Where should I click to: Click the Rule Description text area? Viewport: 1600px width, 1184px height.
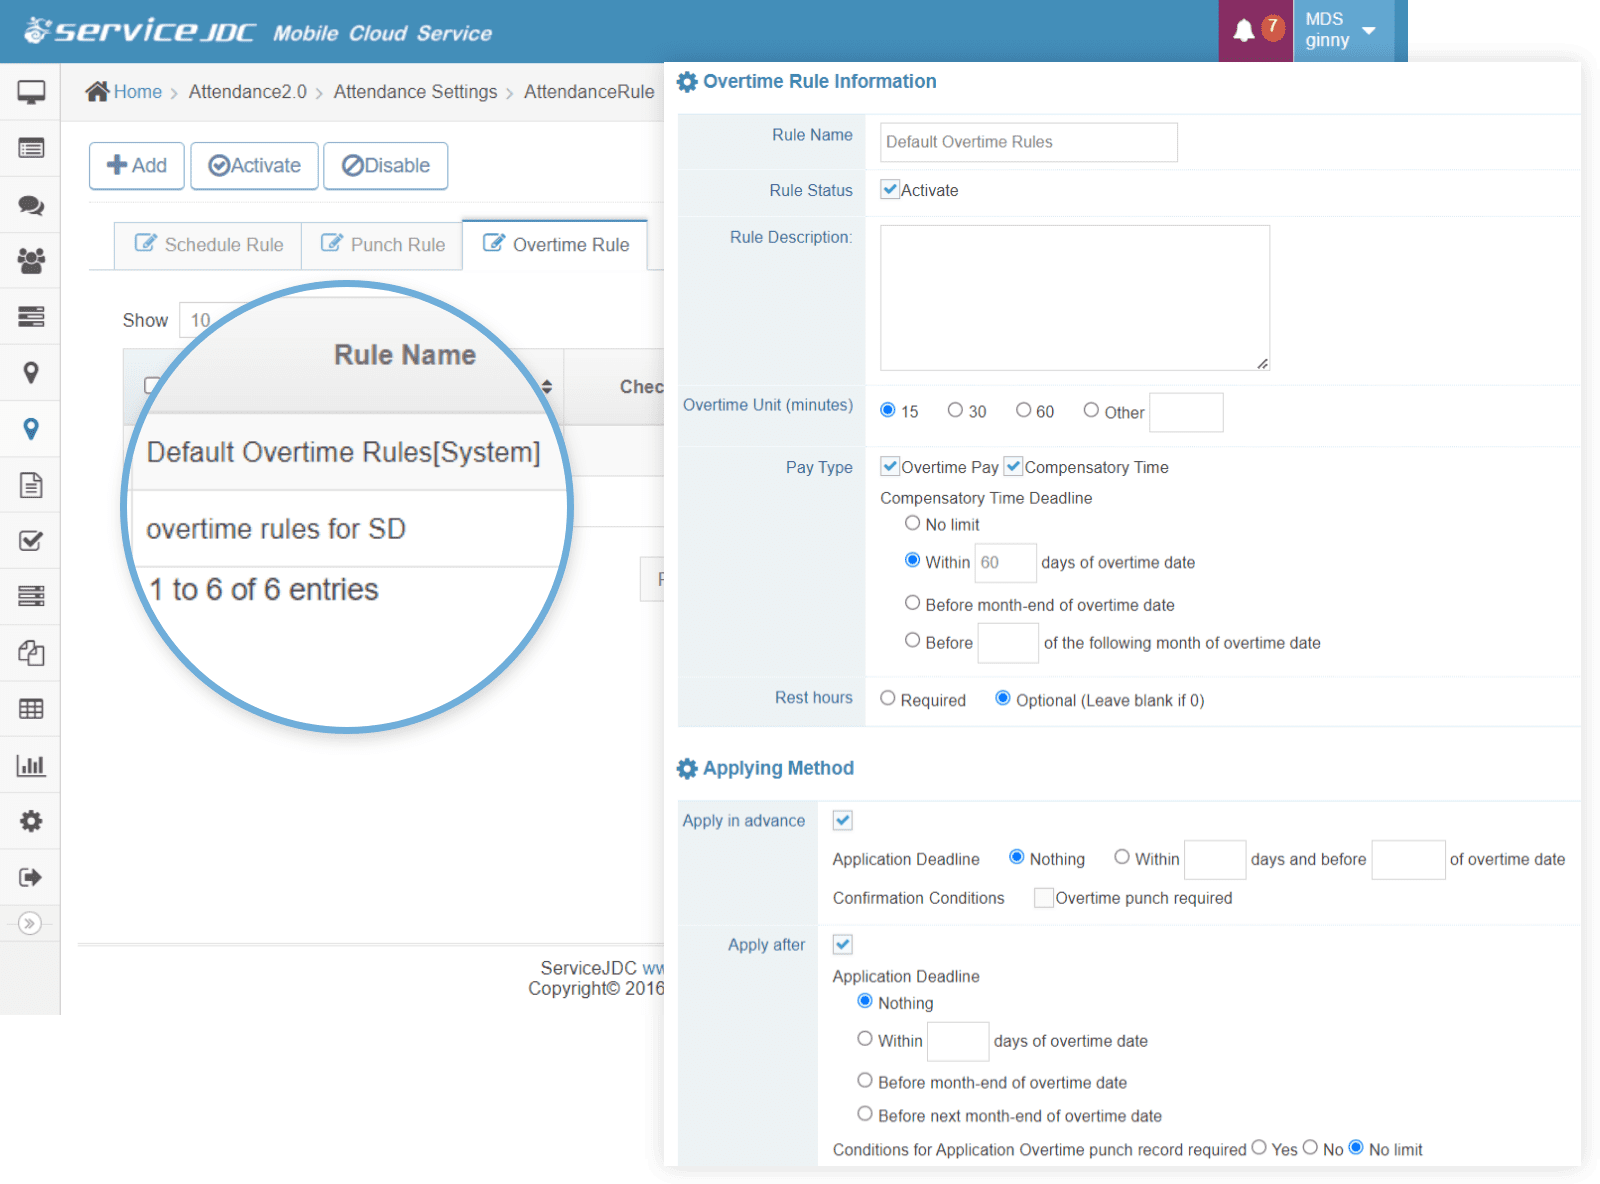[x=1075, y=298]
